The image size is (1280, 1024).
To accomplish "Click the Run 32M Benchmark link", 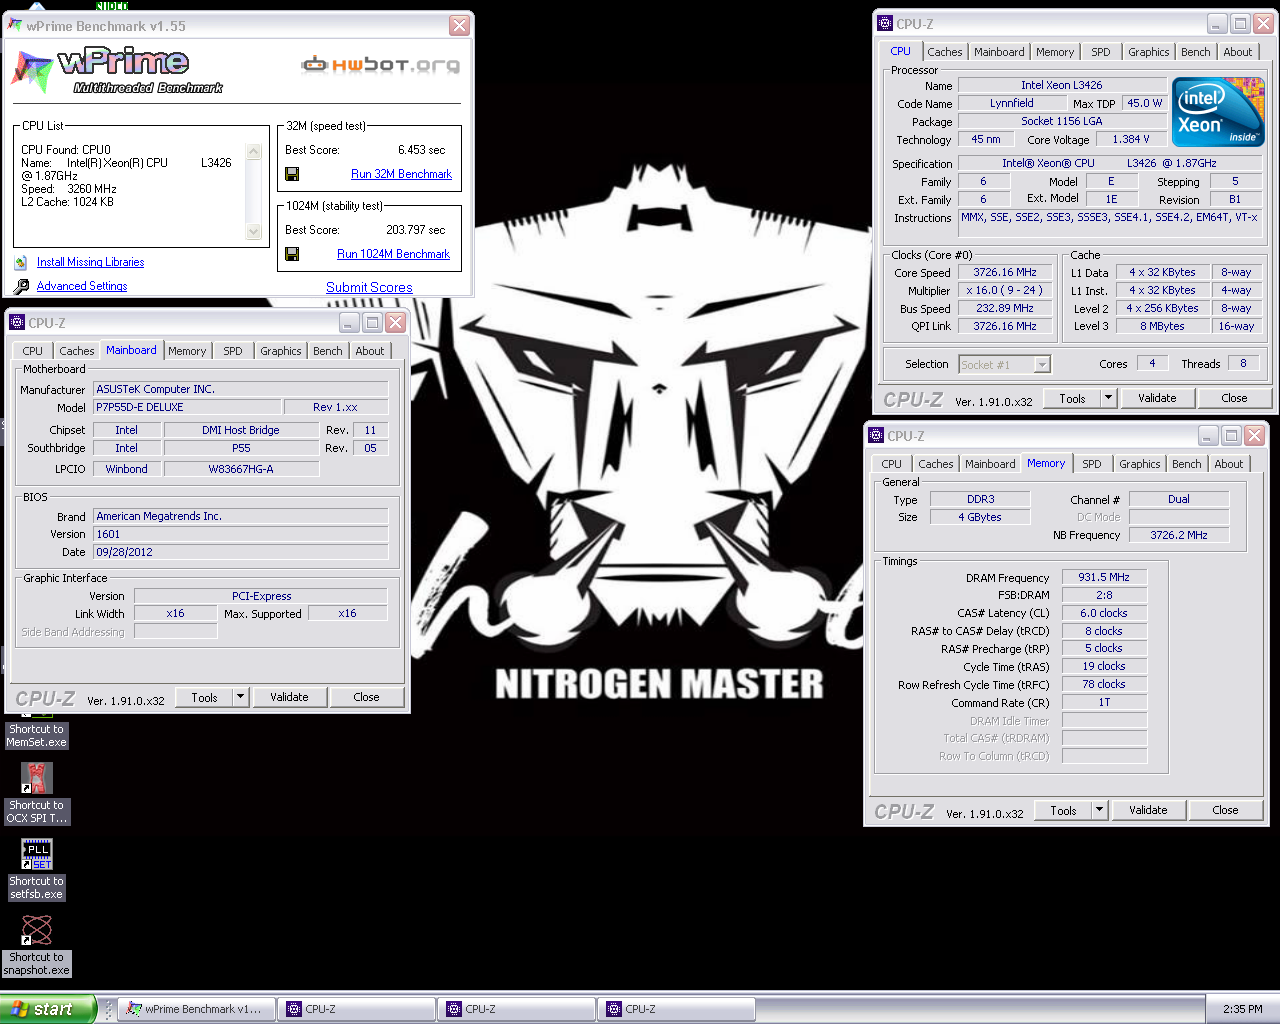I will (x=401, y=174).
